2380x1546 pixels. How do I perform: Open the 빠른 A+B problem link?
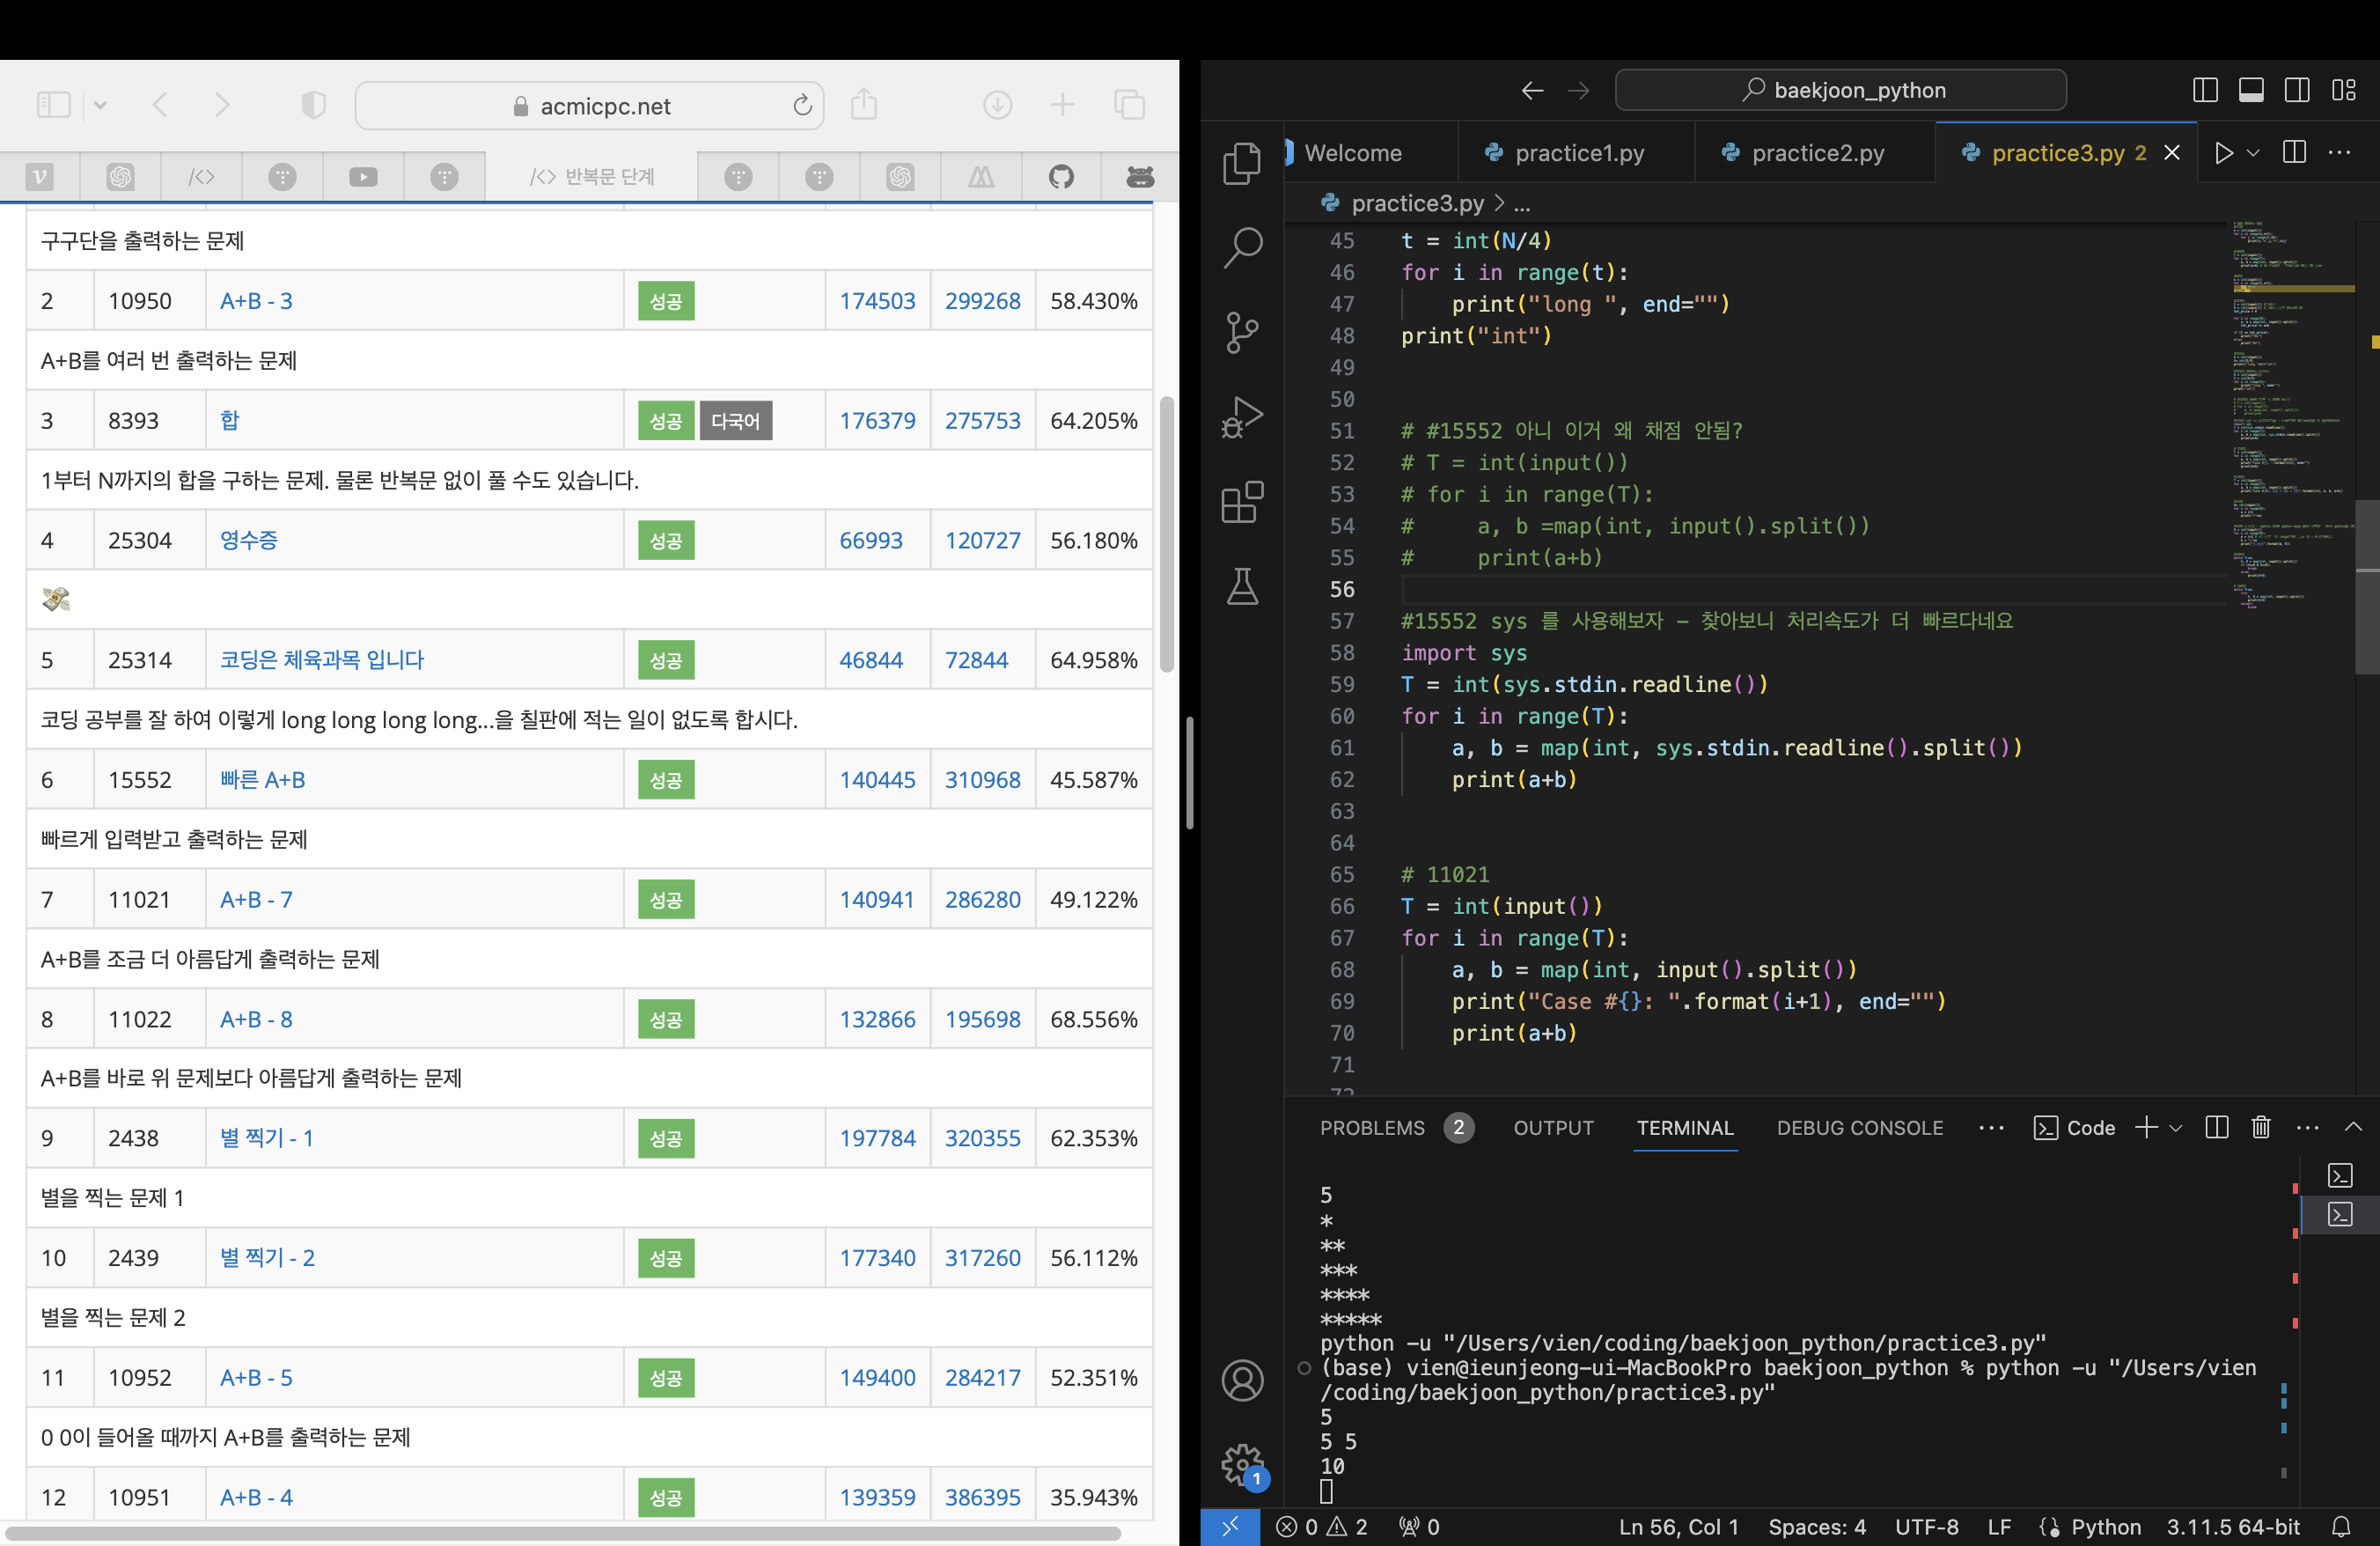(x=262, y=780)
